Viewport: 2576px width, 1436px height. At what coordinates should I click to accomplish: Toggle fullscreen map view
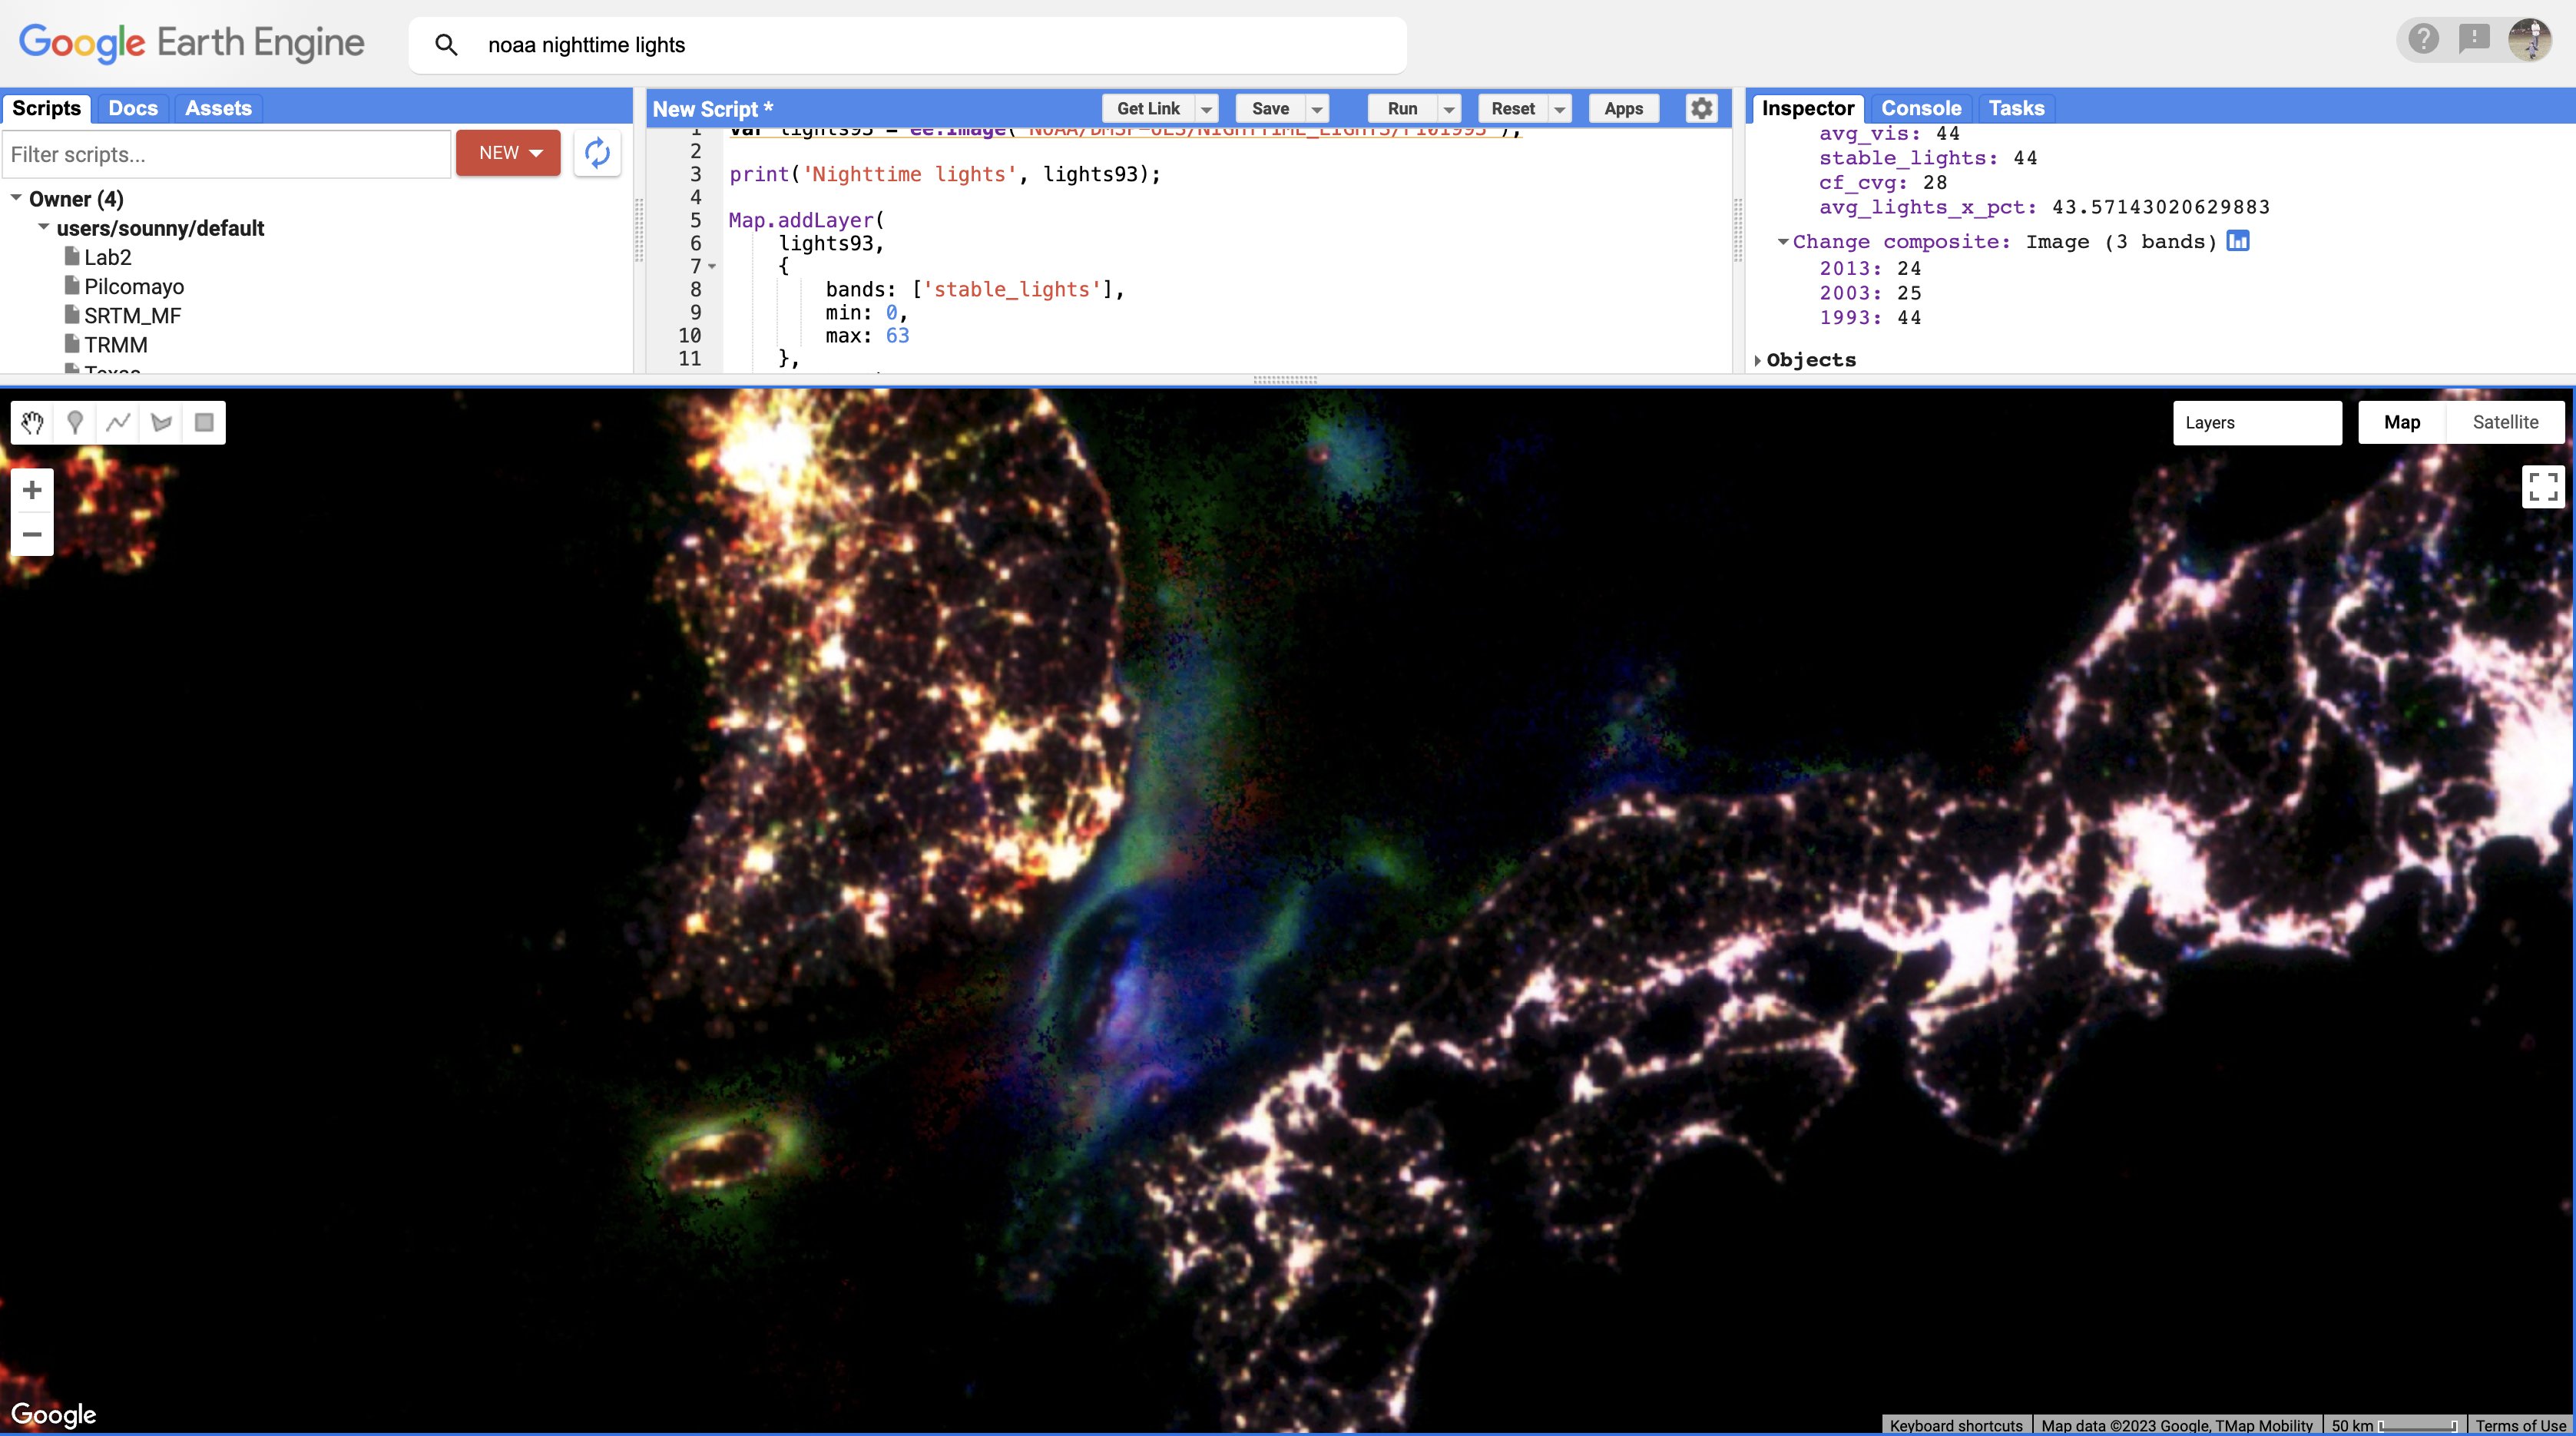coord(2542,487)
